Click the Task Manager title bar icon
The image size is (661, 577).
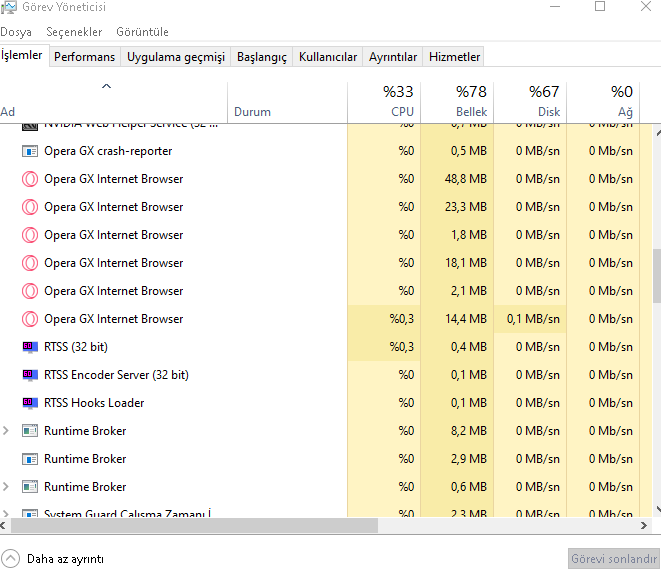pyautogui.click(x=8, y=7)
